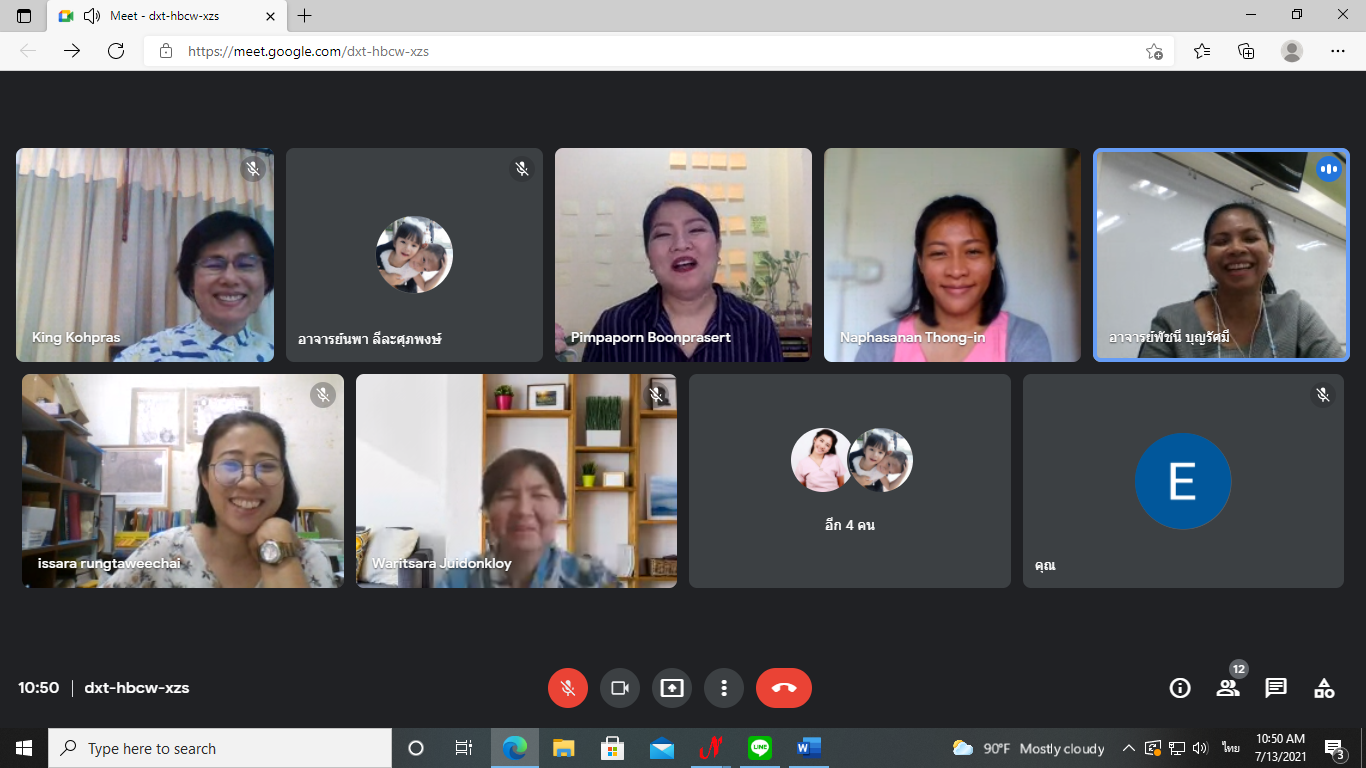Image resolution: width=1366 pixels, height=768 pixels.
Task: Add this page to favorites star
Action: (x=1154, y=51)
